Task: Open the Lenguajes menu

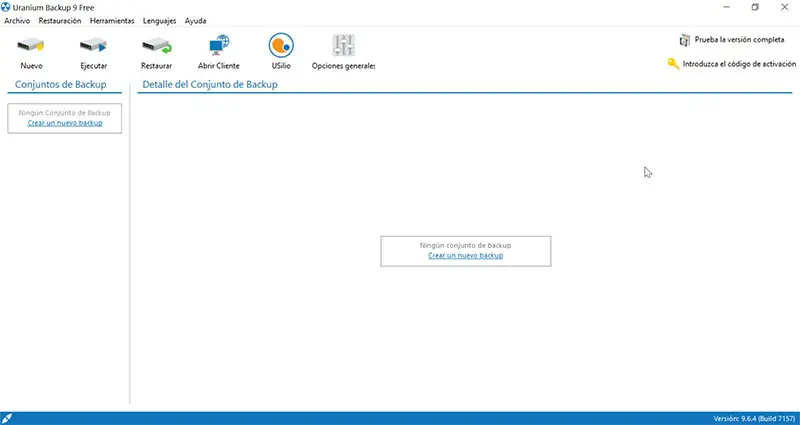Action: pos(159,21)
